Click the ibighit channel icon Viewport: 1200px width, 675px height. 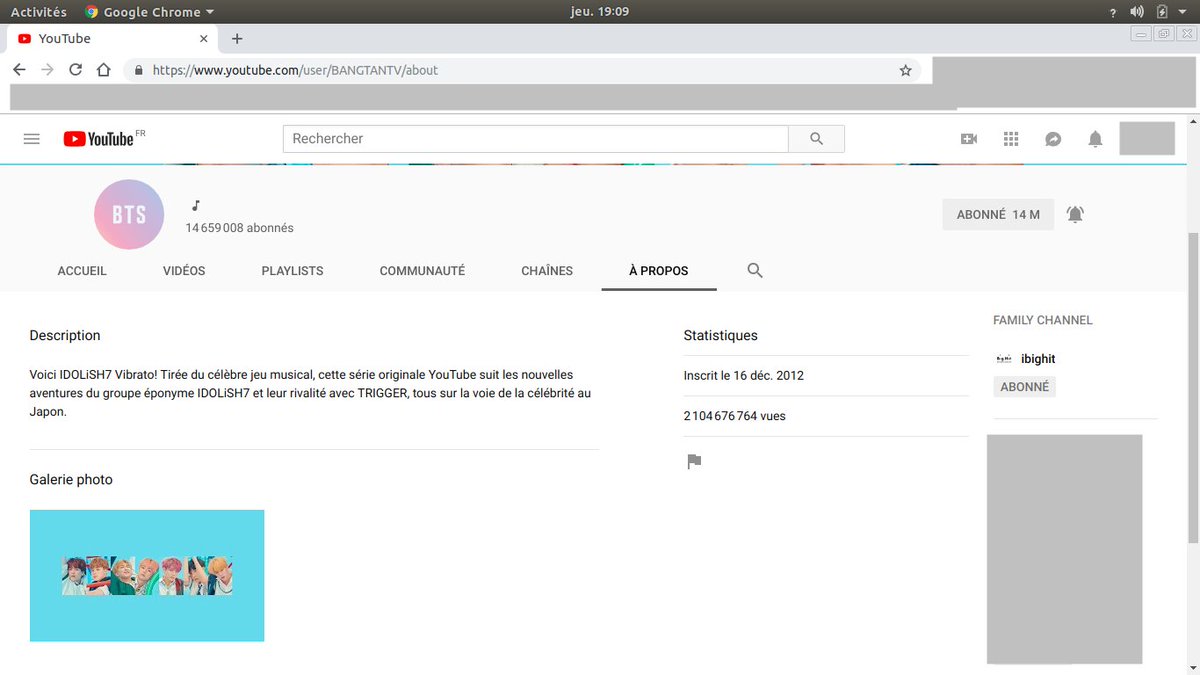[x=1004, y=359]
